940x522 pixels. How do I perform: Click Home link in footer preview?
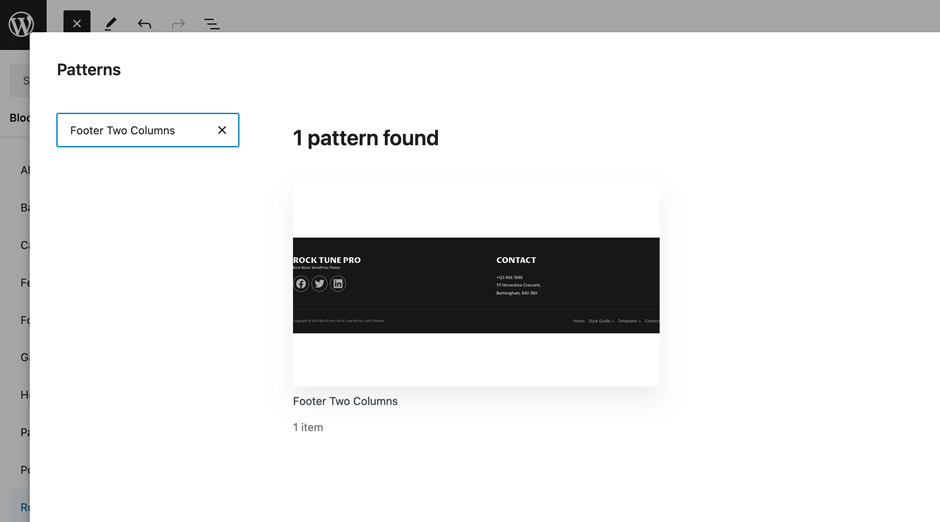pos(578,321)
